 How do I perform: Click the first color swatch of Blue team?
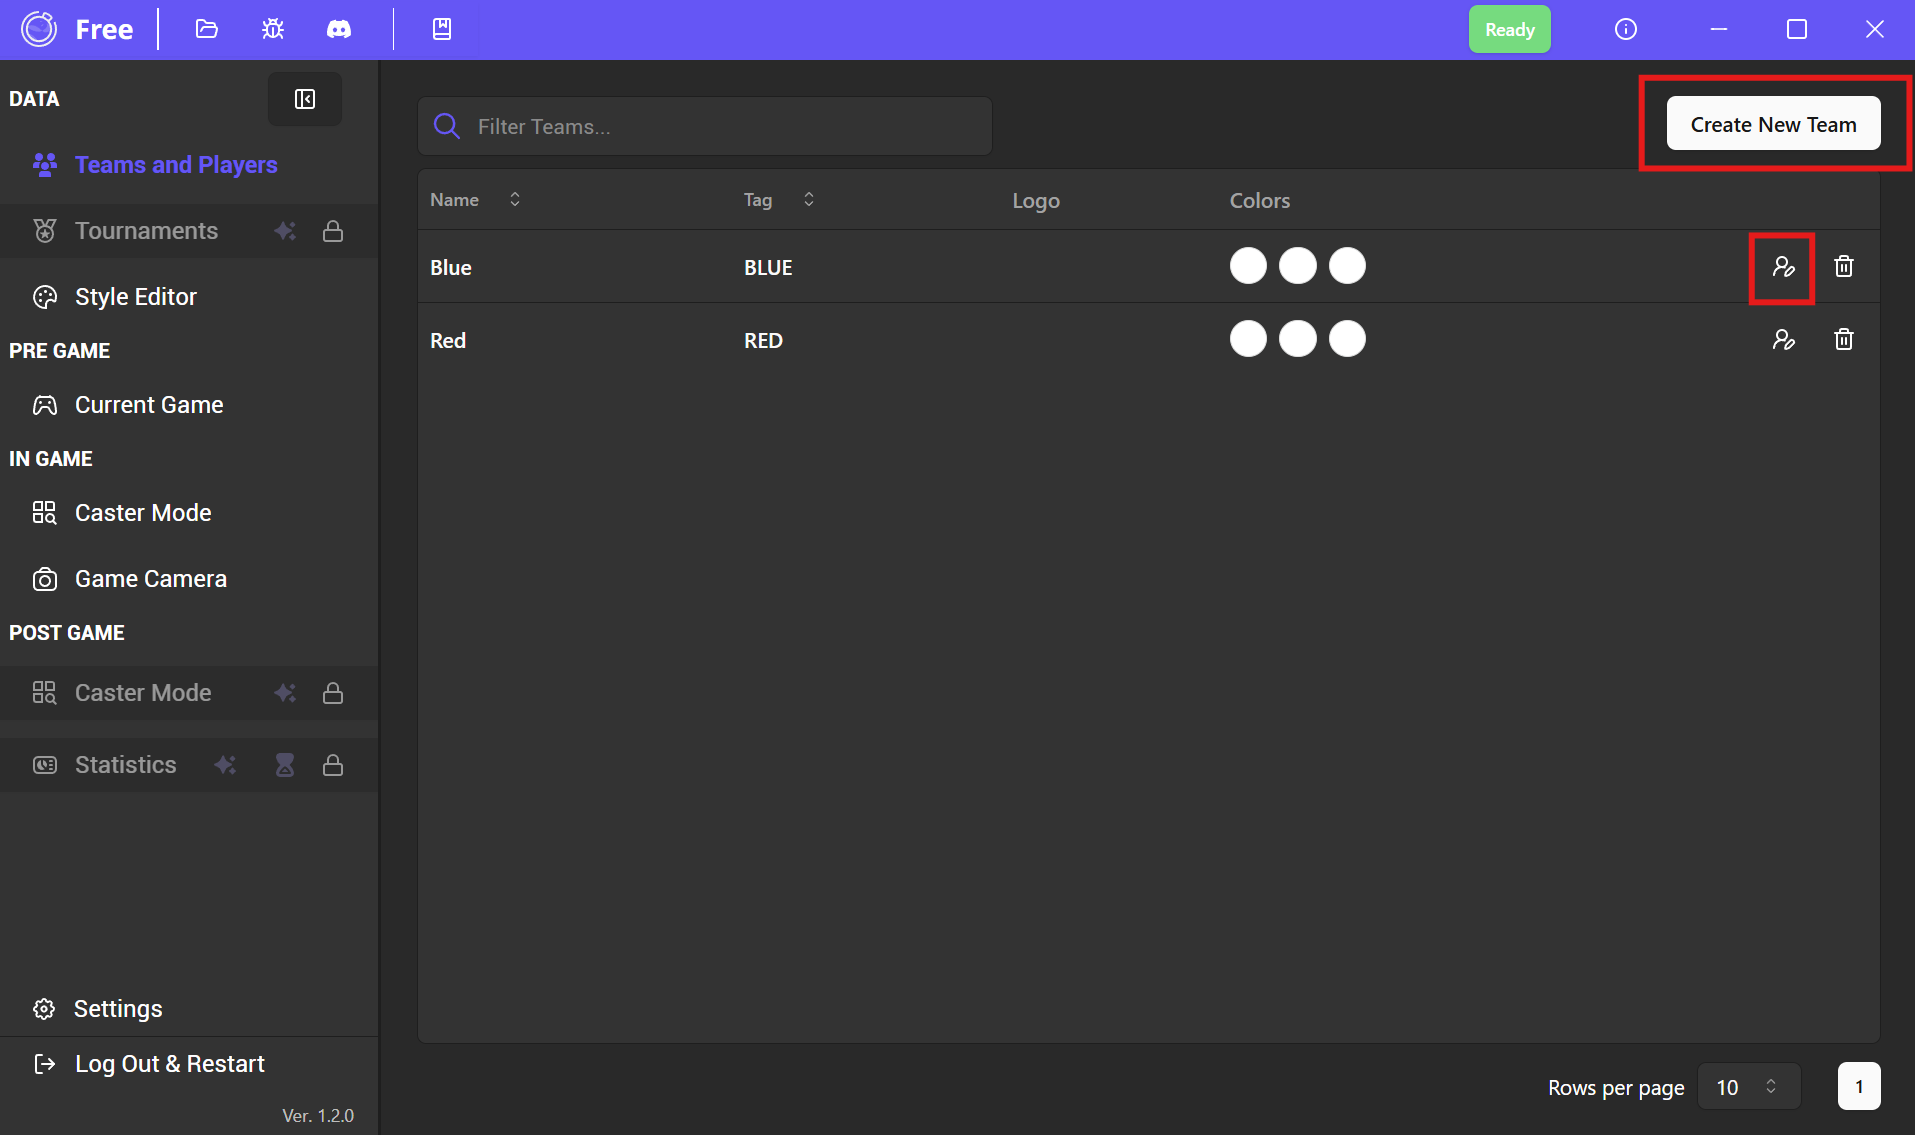coord(1248,266)
